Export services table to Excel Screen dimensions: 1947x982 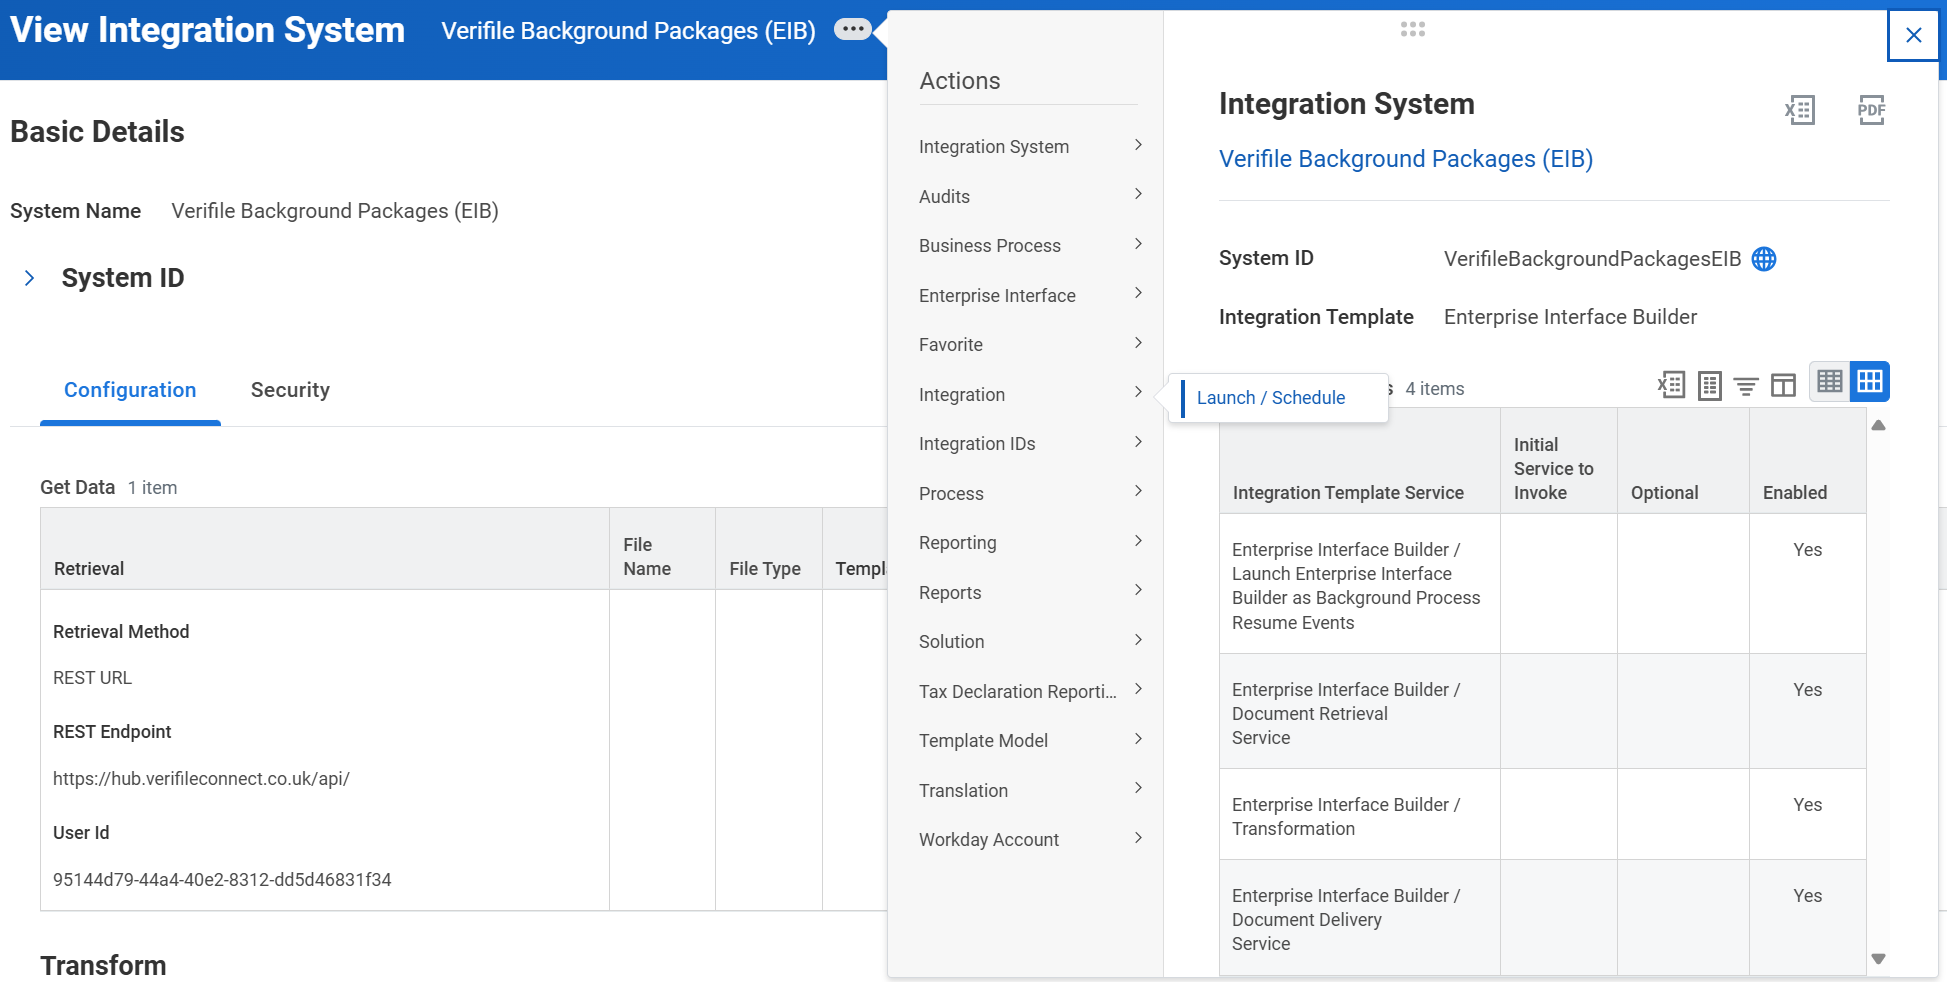tap(1671, 385)
